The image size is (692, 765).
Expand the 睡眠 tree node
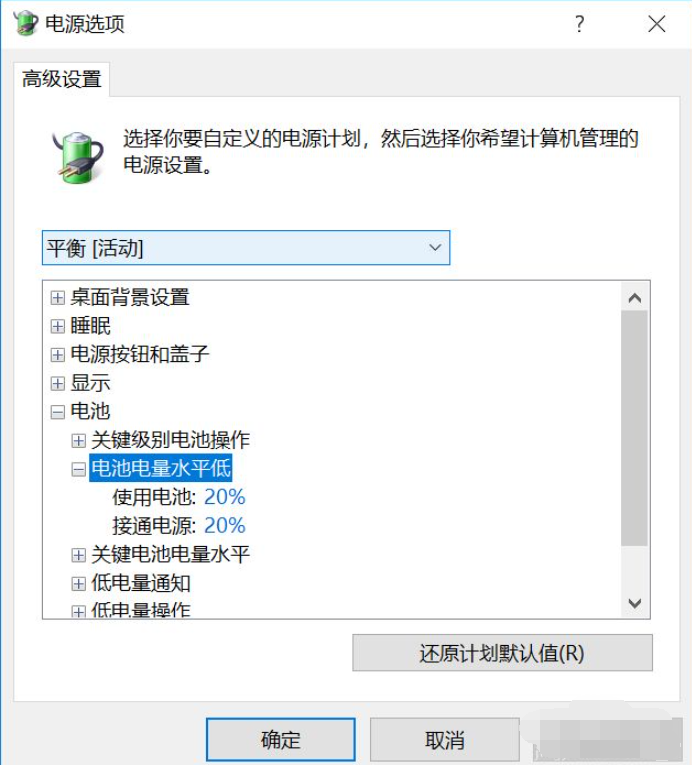tap(58, 326)
